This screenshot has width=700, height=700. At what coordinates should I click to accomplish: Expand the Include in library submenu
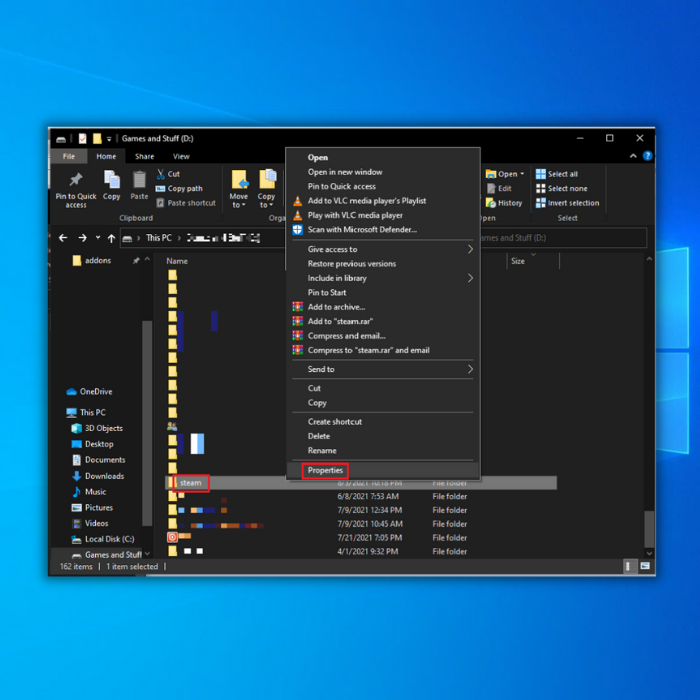(x=470, y=278)
